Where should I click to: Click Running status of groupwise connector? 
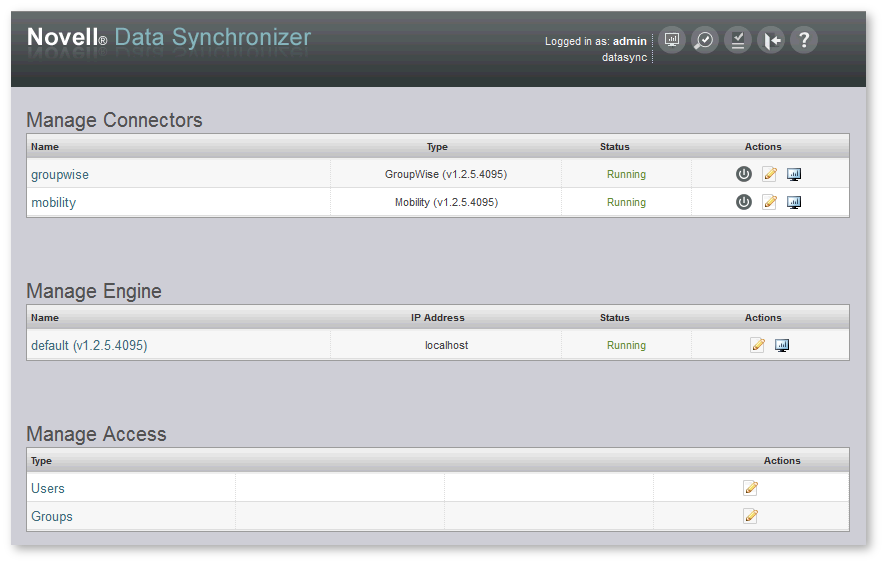[x=626, y=174]
